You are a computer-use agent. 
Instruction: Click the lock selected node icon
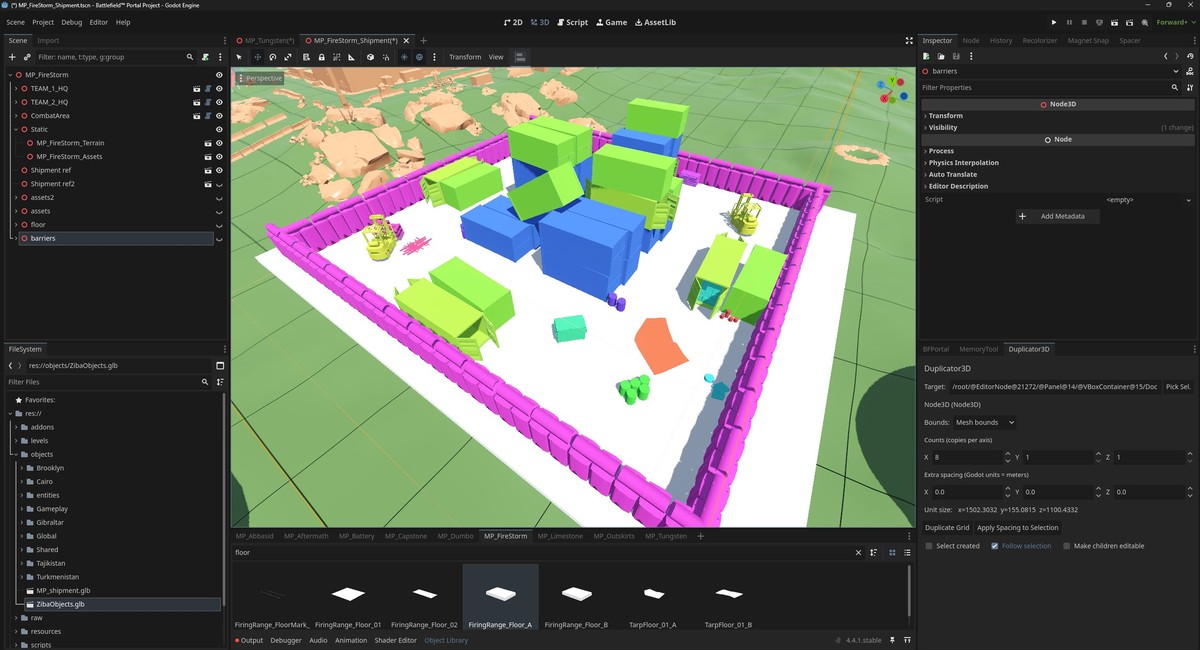pos(321,57)
